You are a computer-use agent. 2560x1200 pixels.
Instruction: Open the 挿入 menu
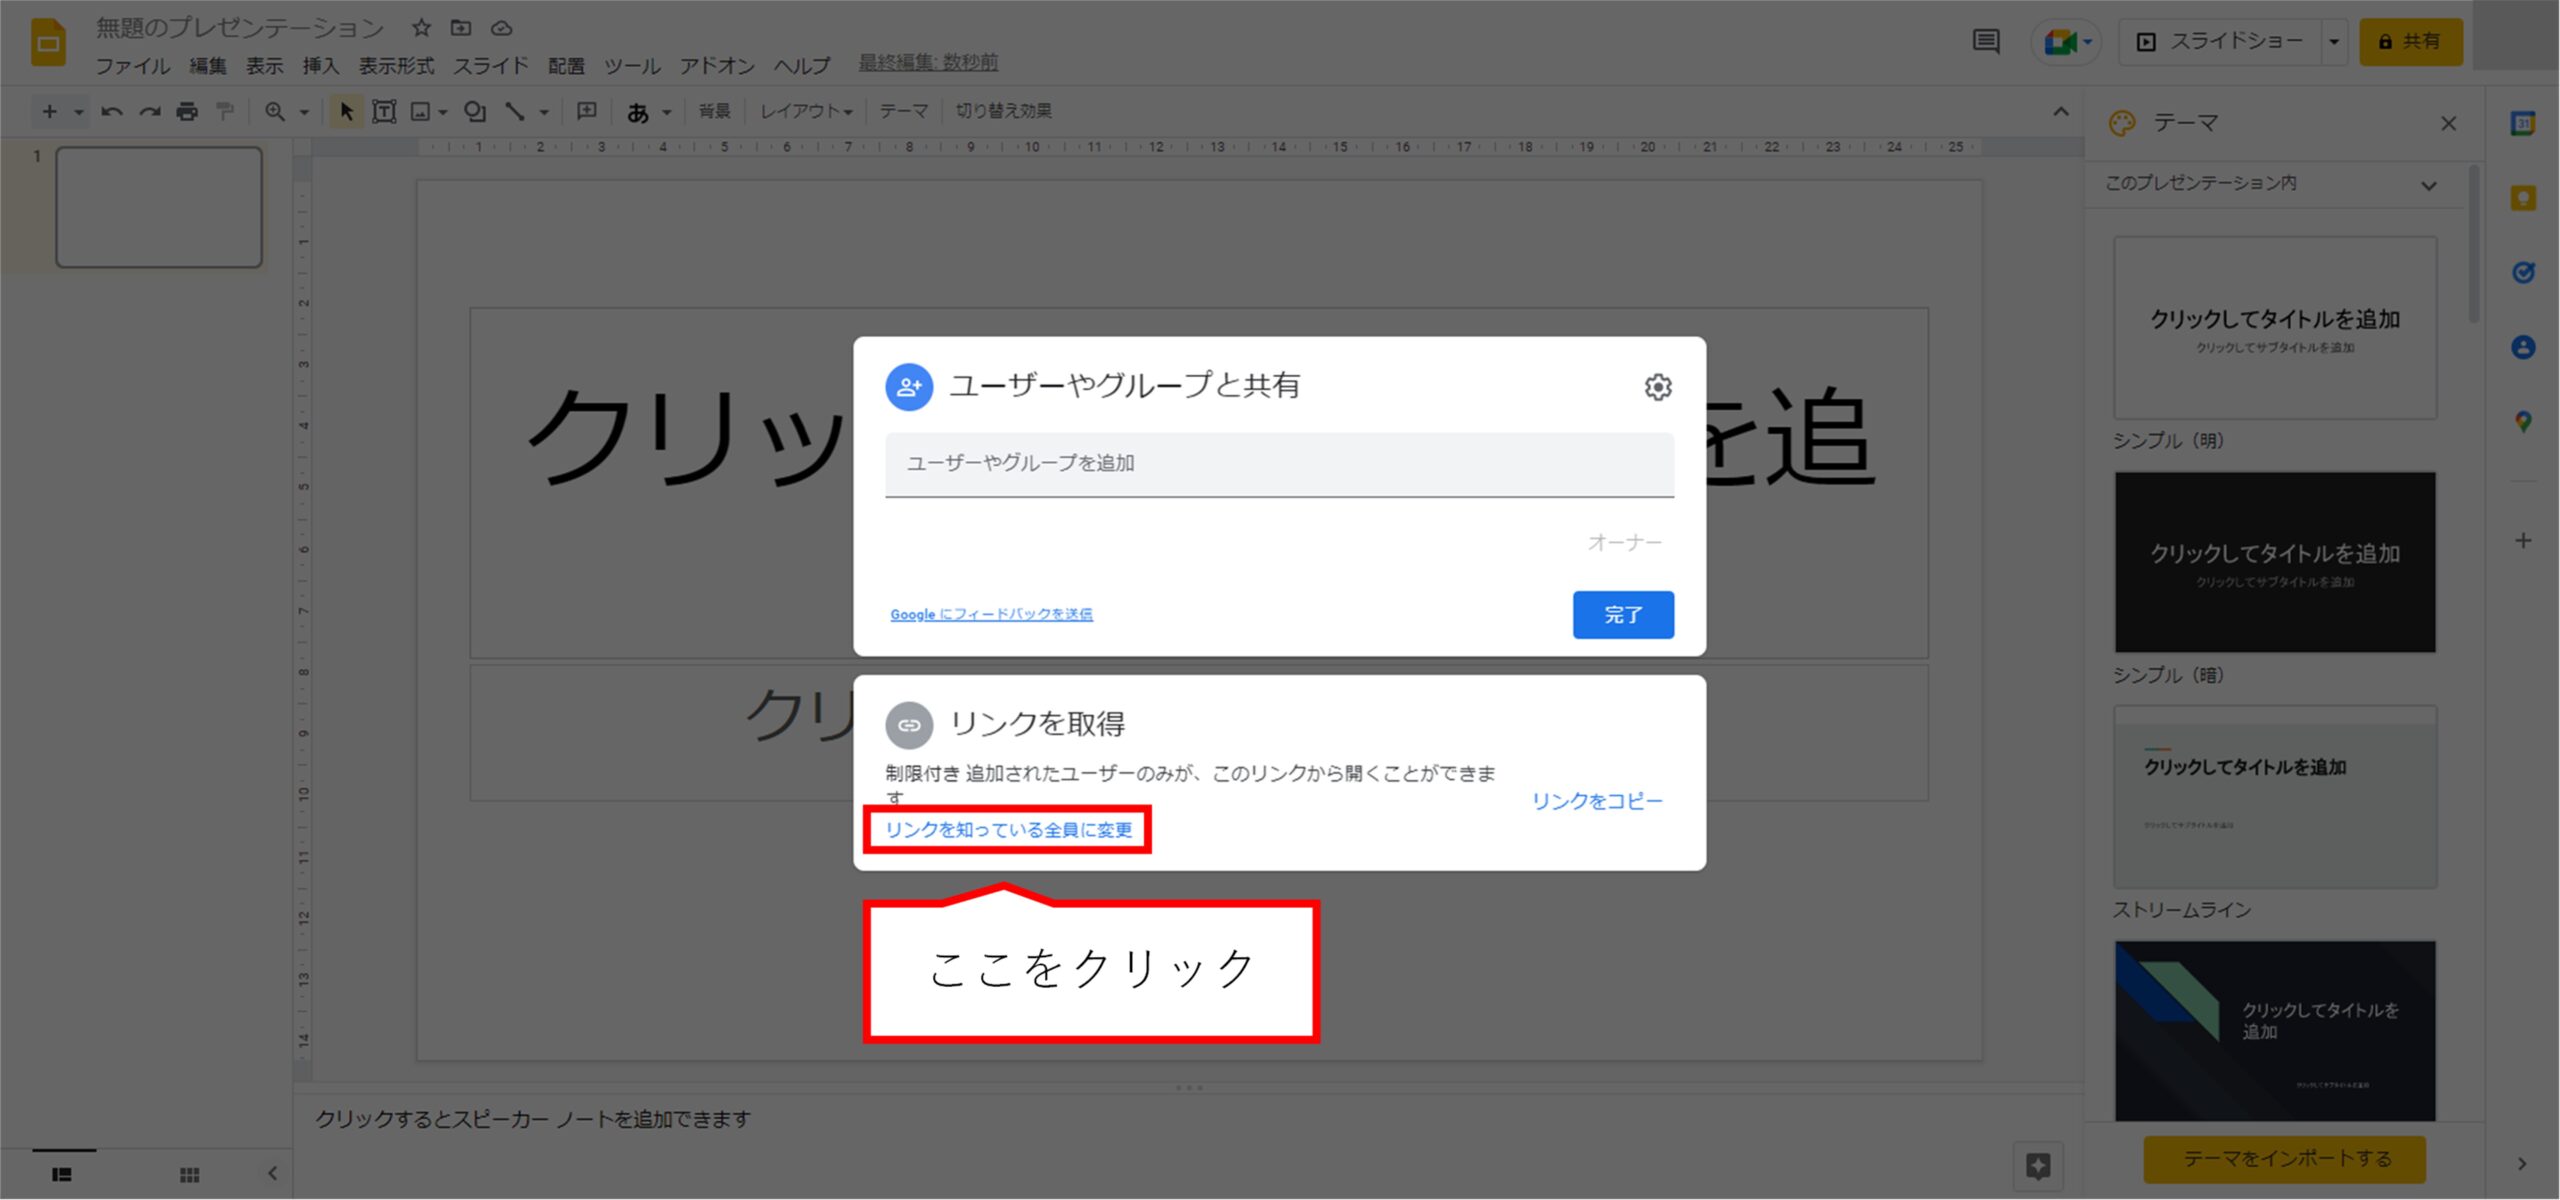point(321,66)
